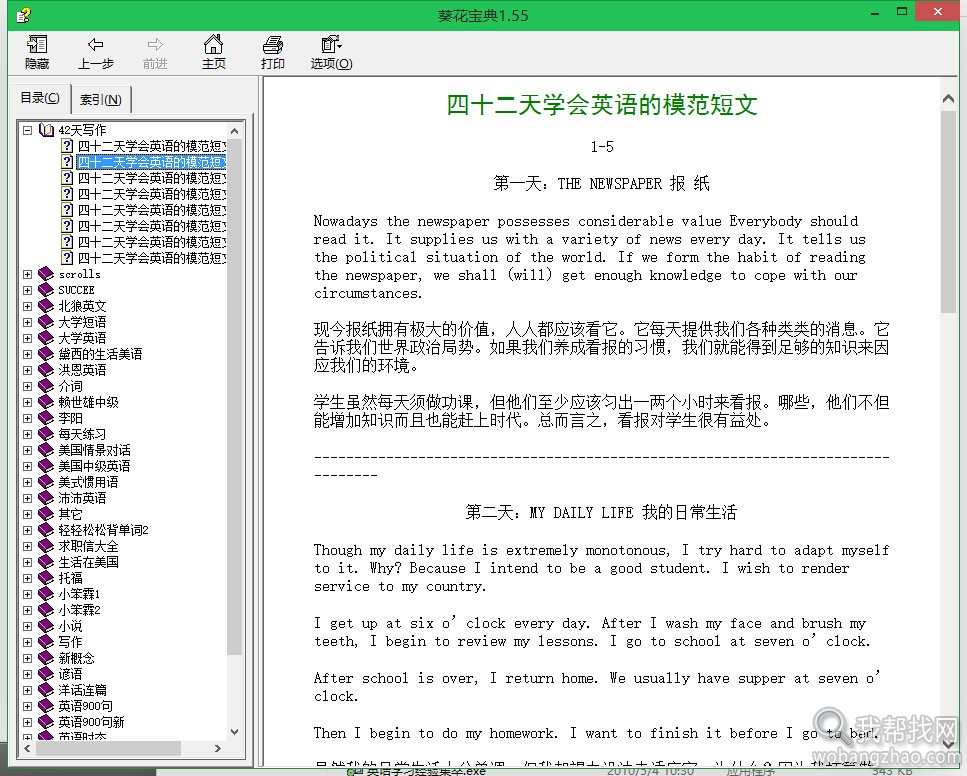Expand the 黛西的生活美语 node
The width and height of the screenshot is (967, 776).
[27, 354]
